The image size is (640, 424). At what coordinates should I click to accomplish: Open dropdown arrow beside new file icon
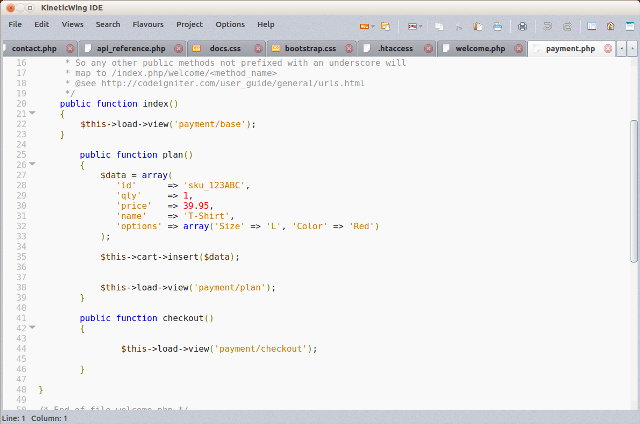click(x=374, y=25)
